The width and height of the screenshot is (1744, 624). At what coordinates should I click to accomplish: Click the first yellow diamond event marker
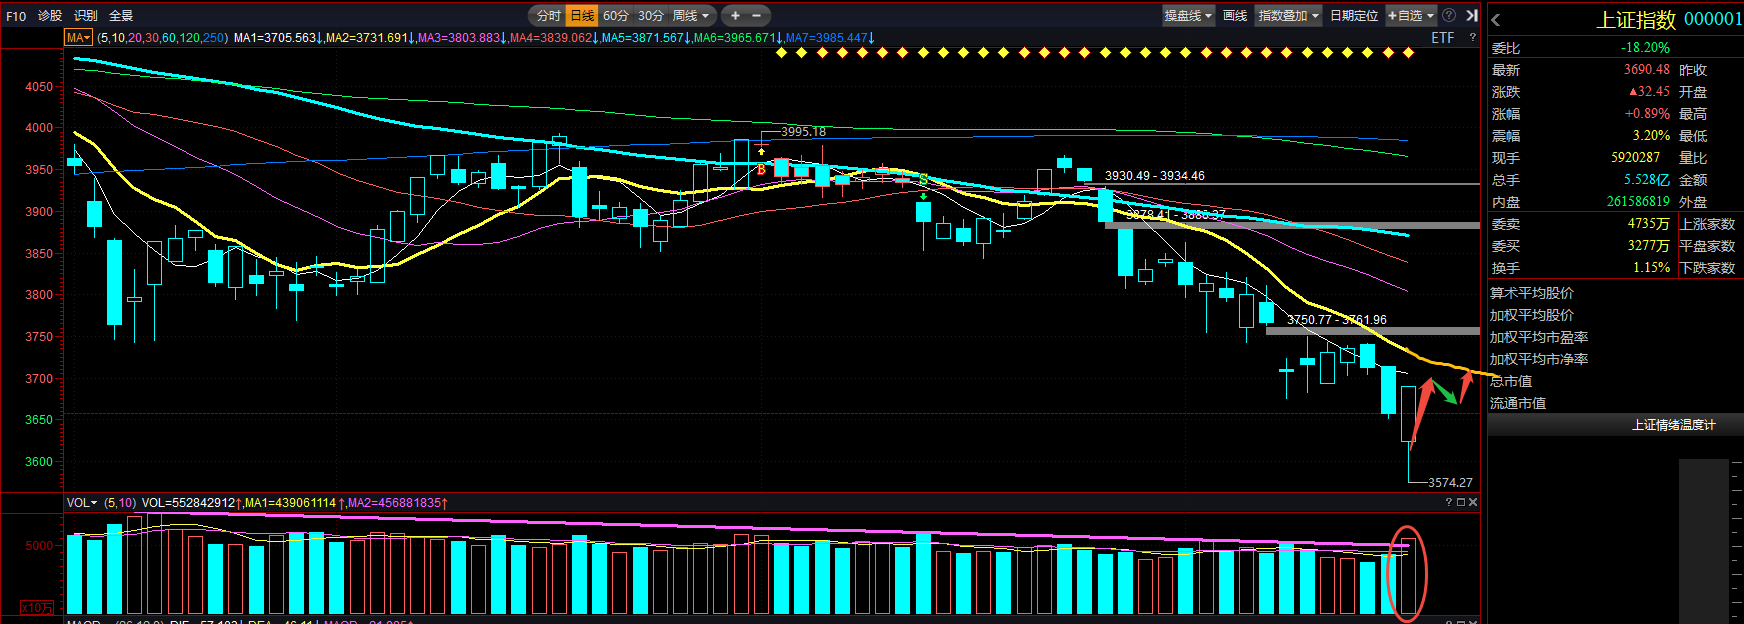click(x=781, y=53)
